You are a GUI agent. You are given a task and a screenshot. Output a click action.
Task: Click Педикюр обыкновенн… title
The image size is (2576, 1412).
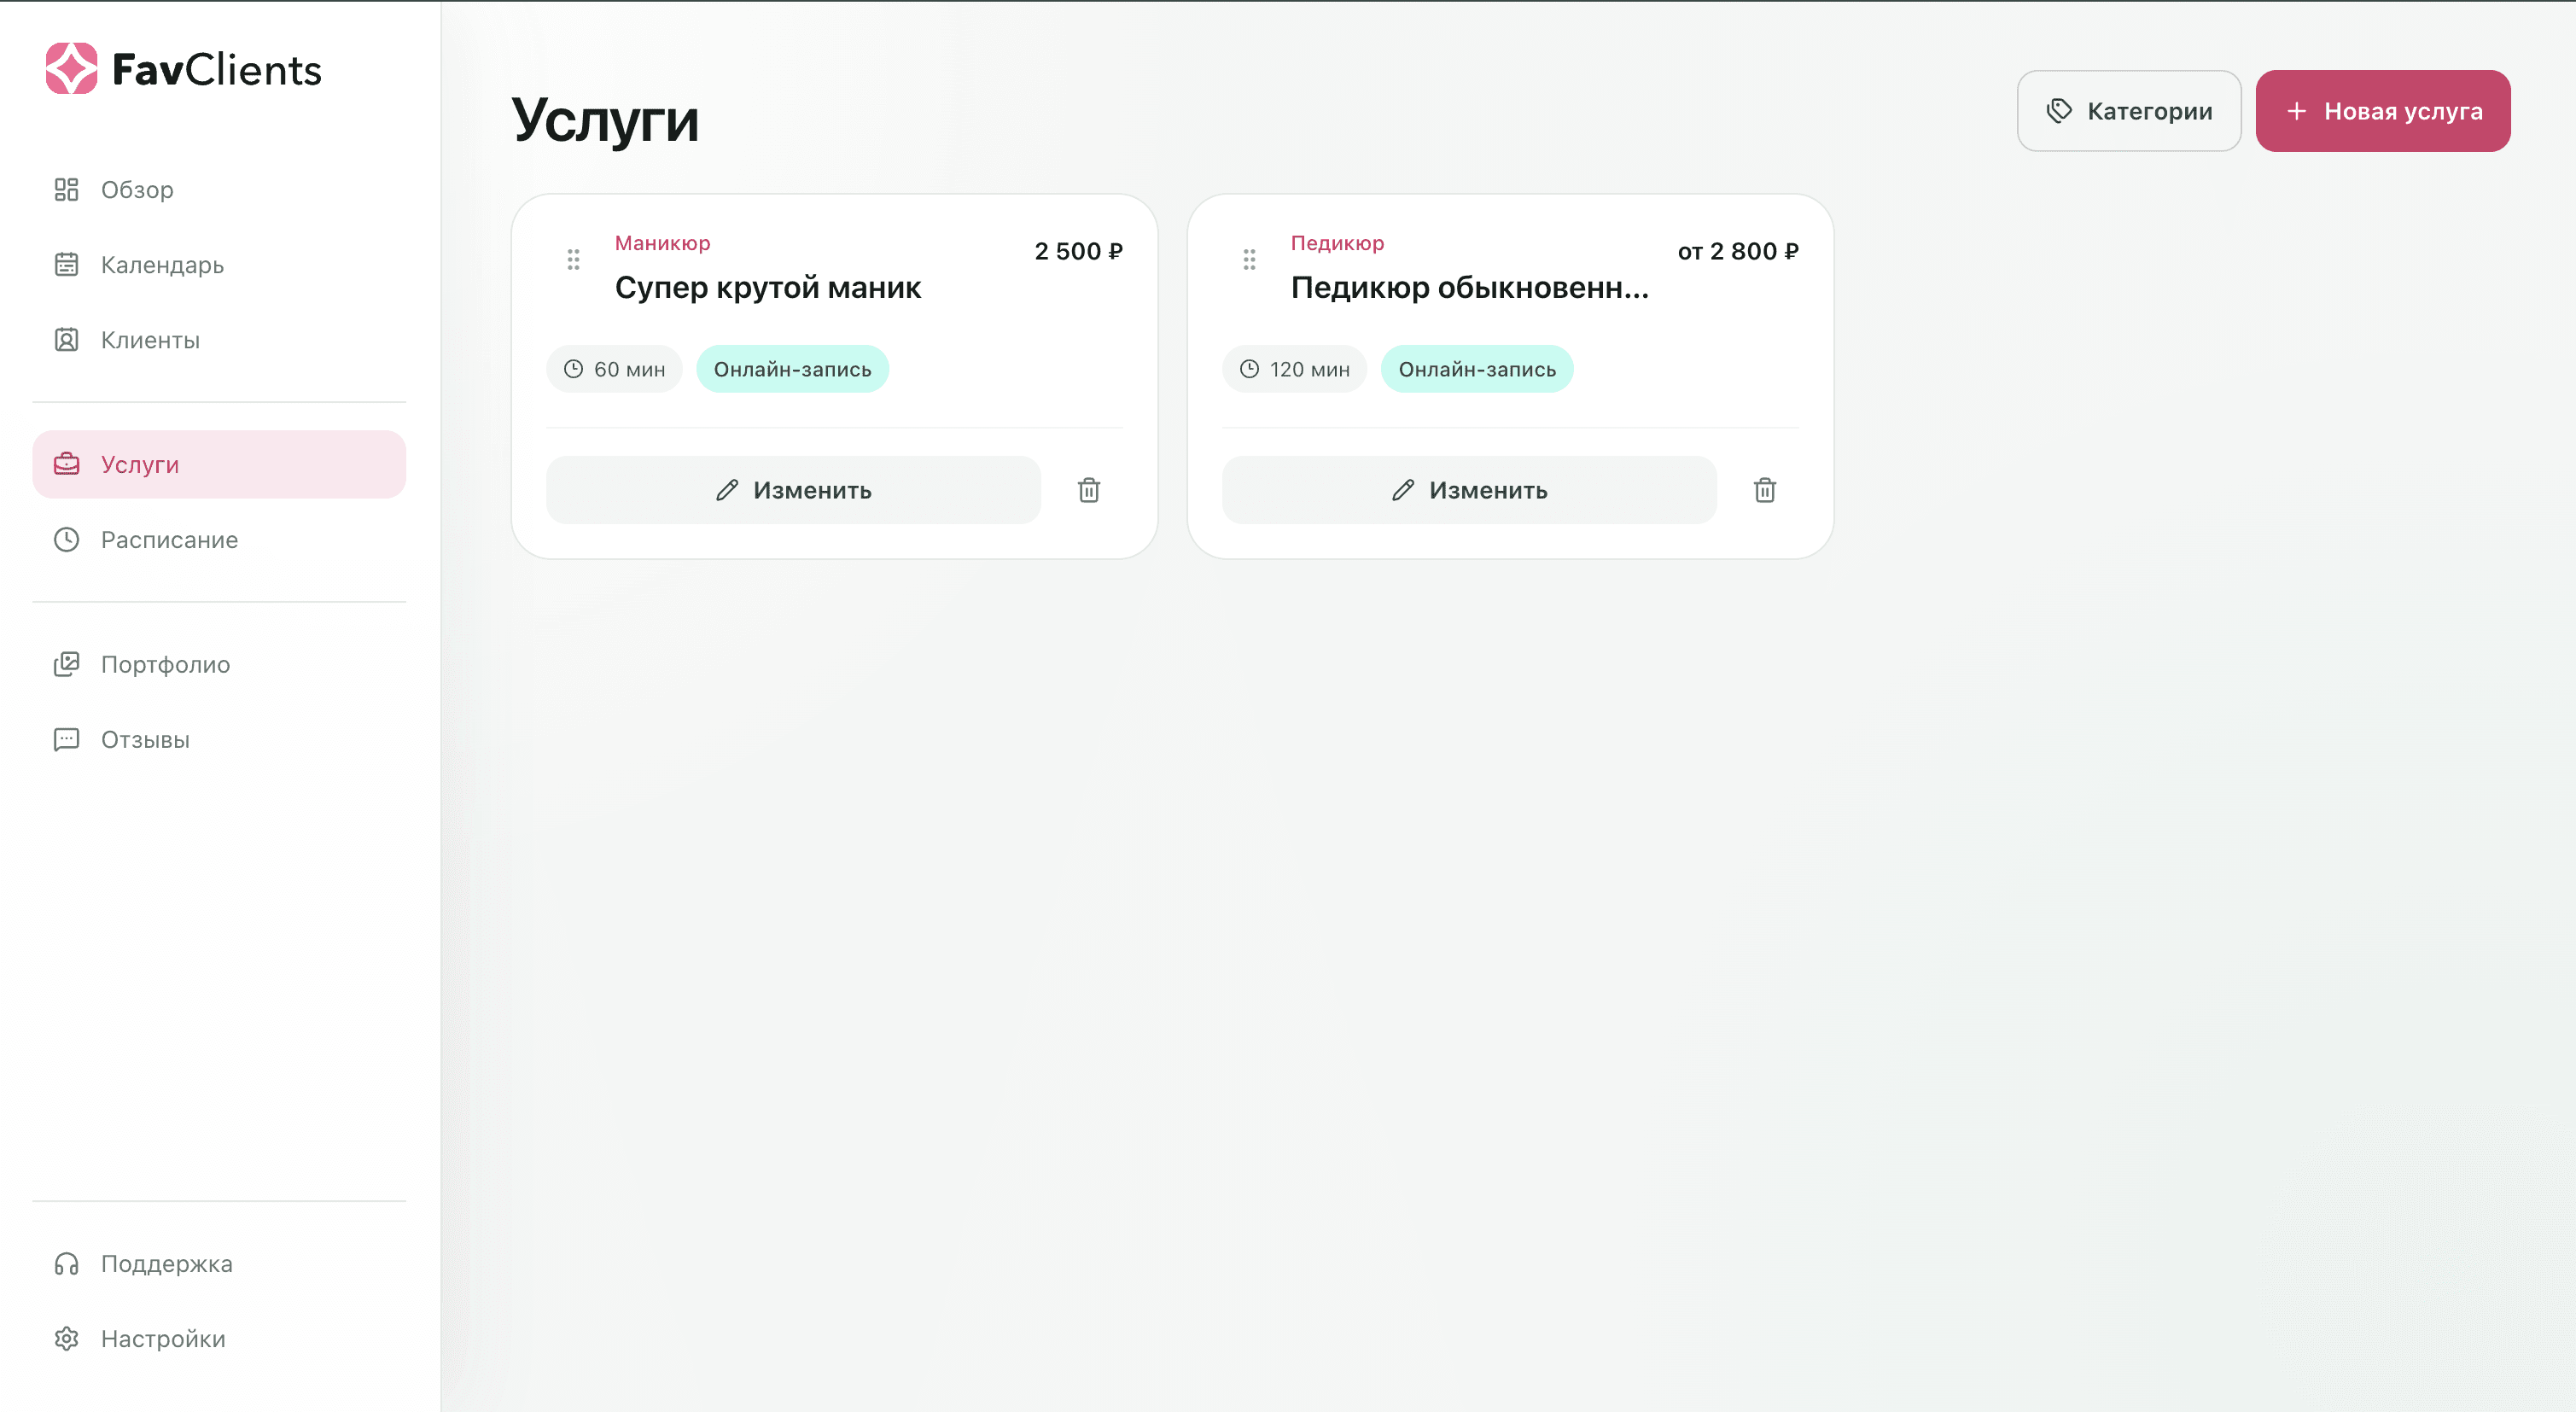pyautogui.click(x=1469, y=288)
